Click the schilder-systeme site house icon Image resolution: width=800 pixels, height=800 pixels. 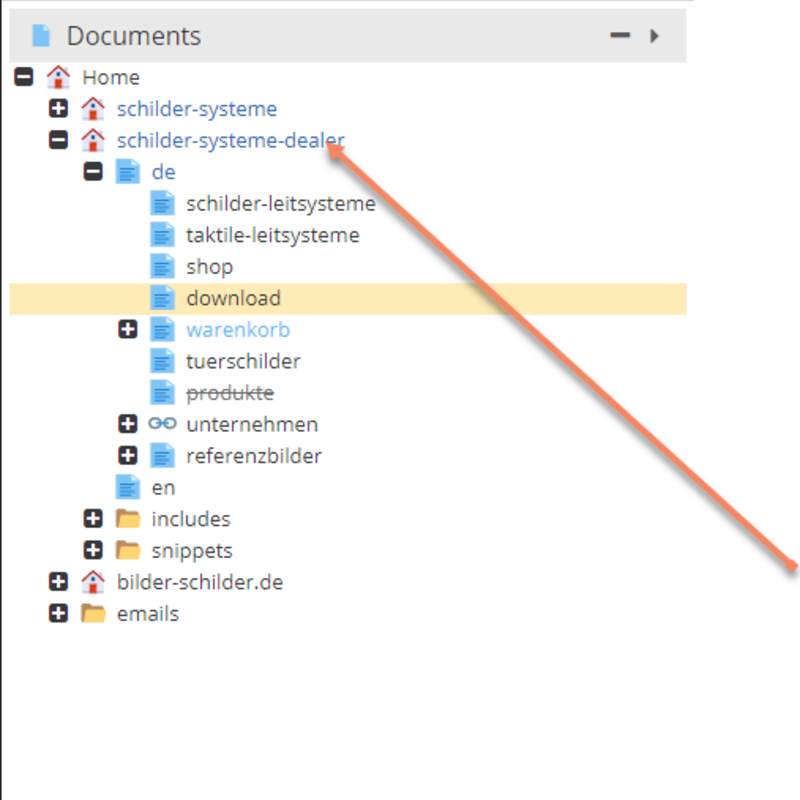pos(92,109)
